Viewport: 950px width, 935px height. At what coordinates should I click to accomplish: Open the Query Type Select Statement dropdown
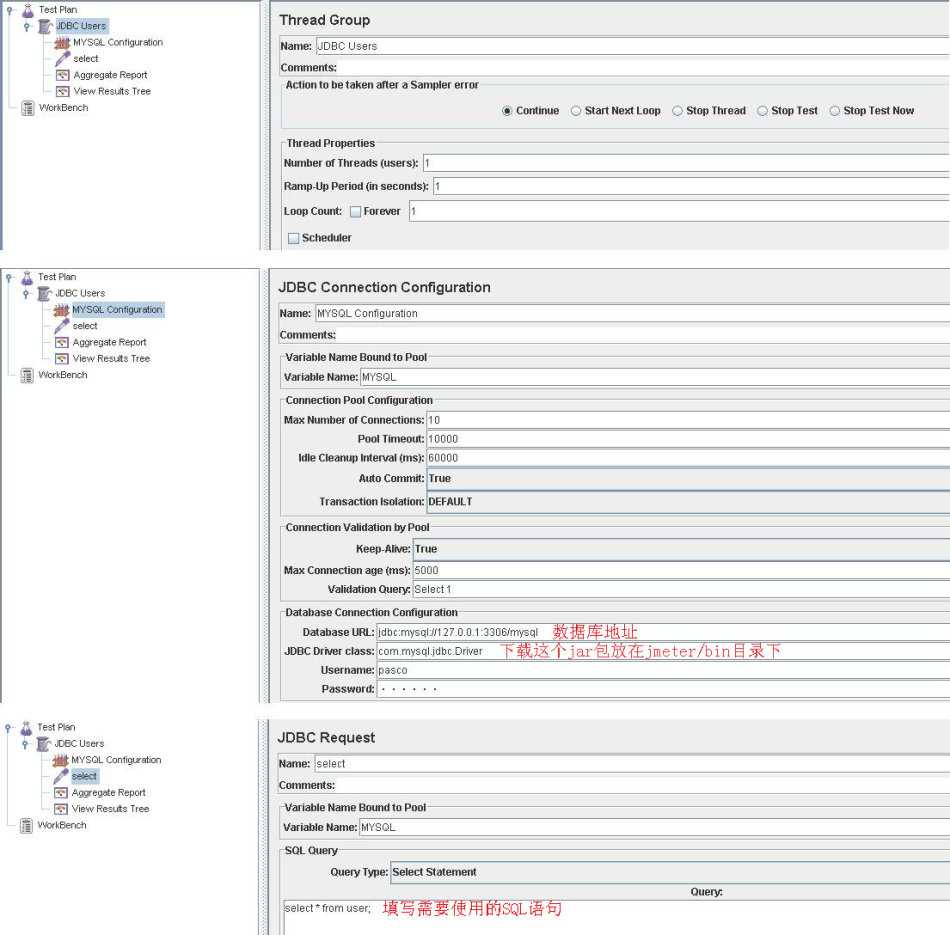tap(670, 872)
